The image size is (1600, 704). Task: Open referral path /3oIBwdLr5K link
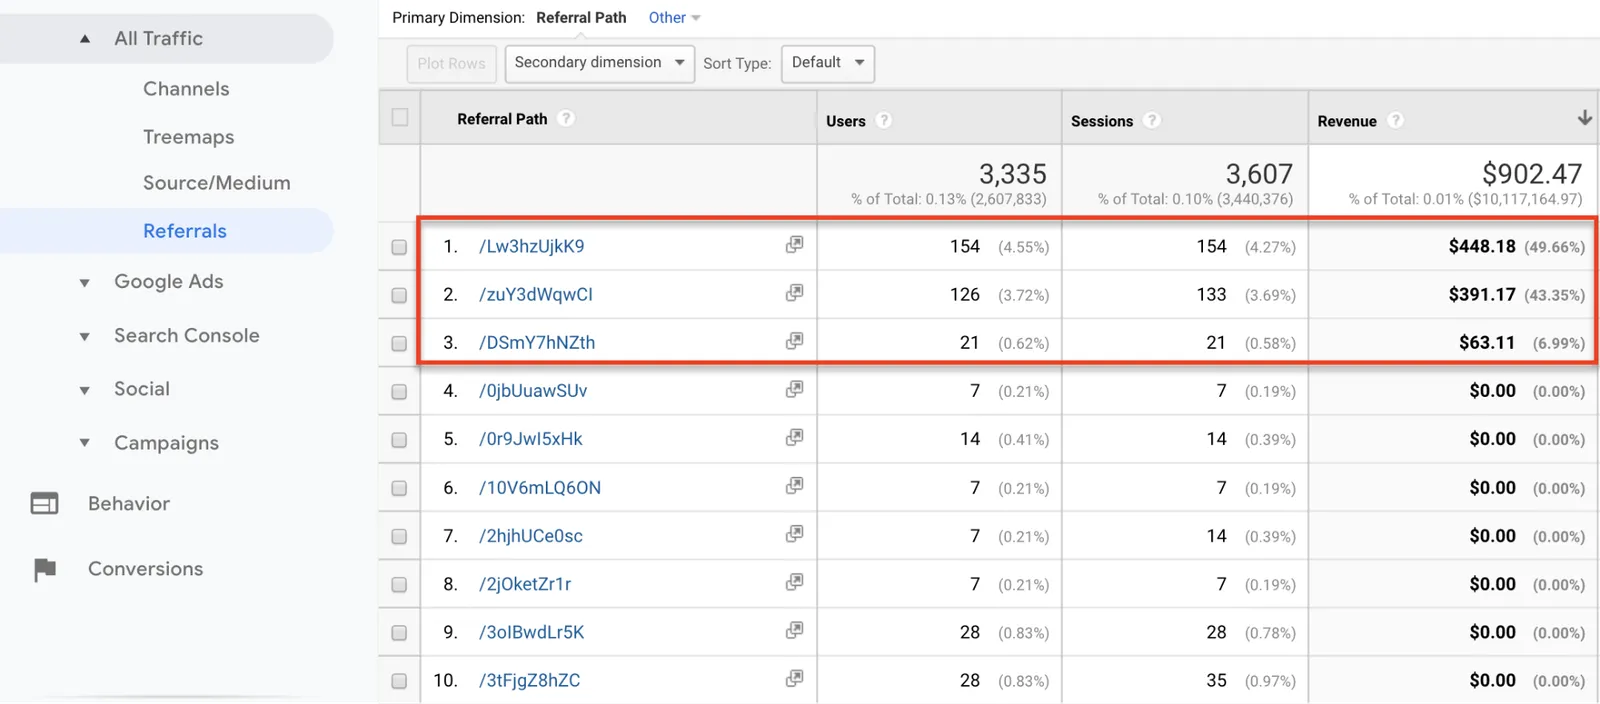tap(531, 631)
